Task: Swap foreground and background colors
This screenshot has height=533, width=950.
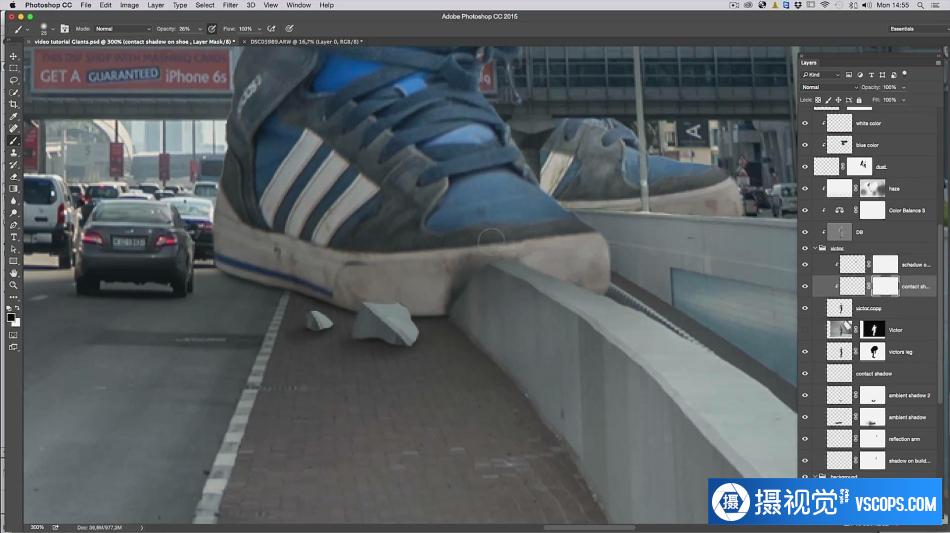Action: pos(17,308)
